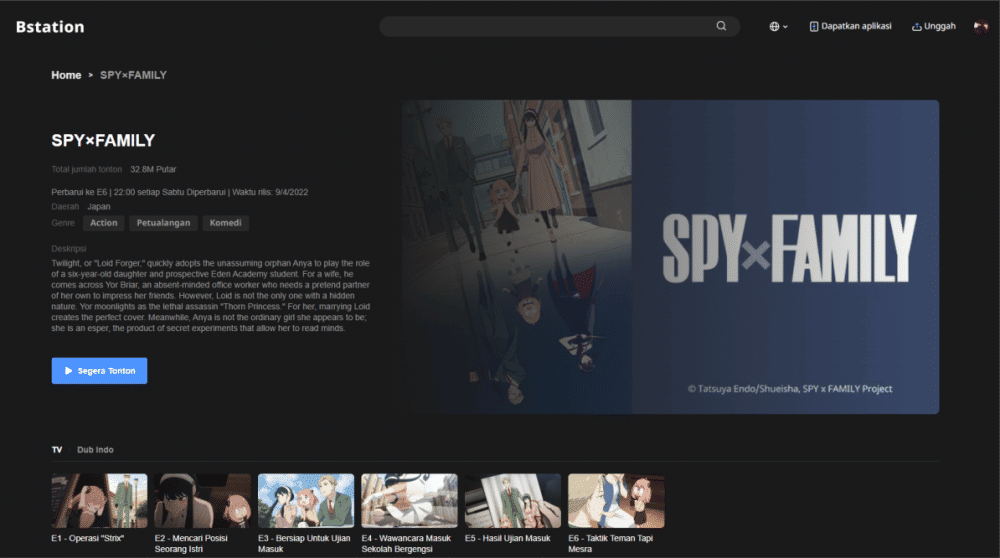This screenshot has width=1000, height=558.
Task: Click the Japan region text
Action: (99, 207)
